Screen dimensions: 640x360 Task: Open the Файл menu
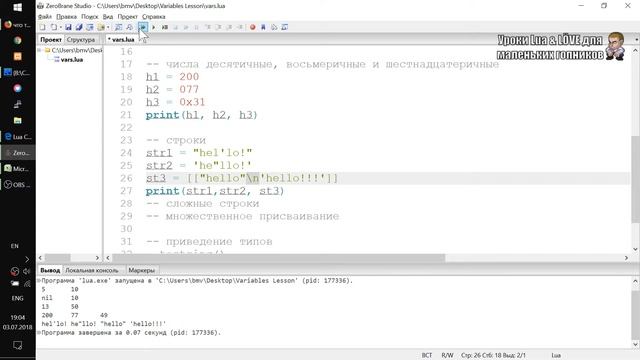click(x=45, y=17)
